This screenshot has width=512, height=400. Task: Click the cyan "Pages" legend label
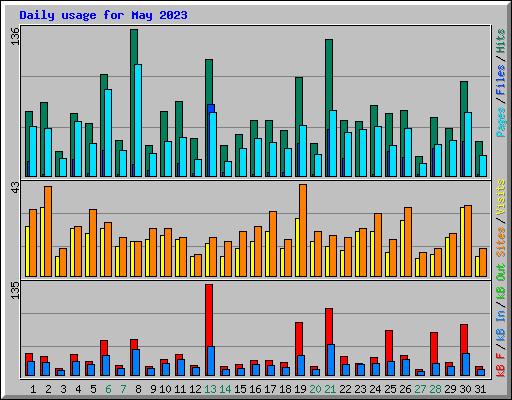pos(501,122)
